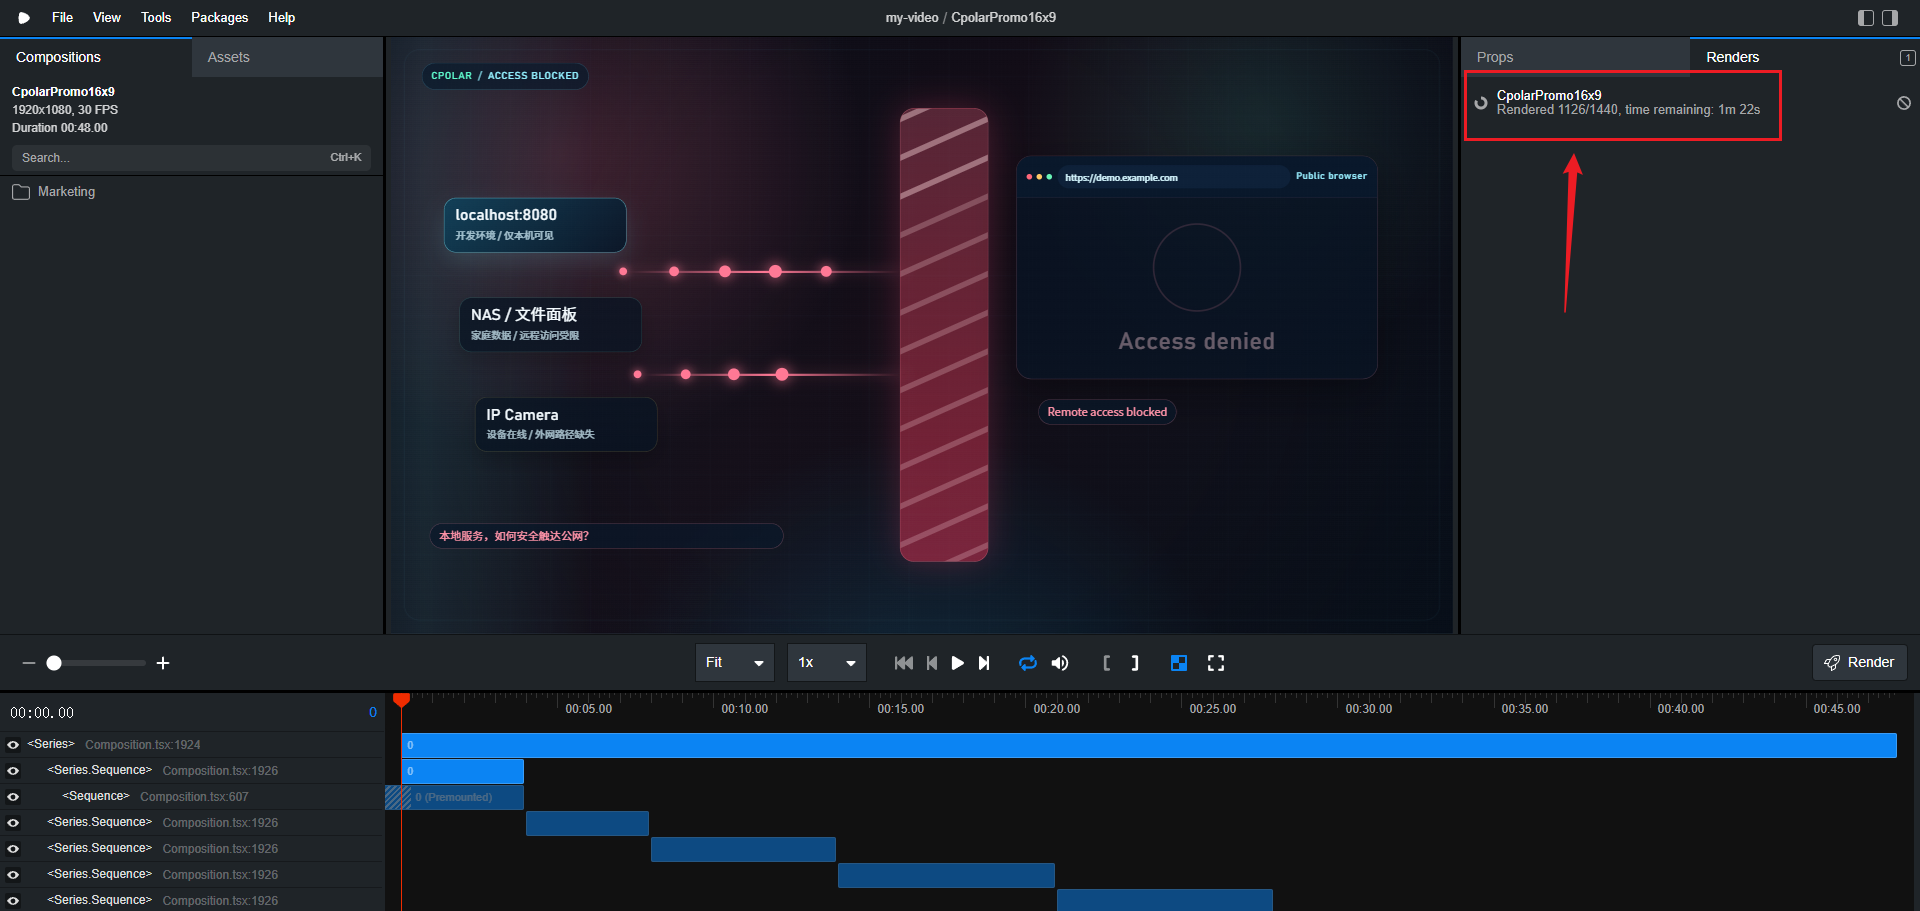The height and width of the screenshot is (911, 1920).
Task: Cancel the CpolarPromo16x9 render job
Action: tap(1903, 103)
